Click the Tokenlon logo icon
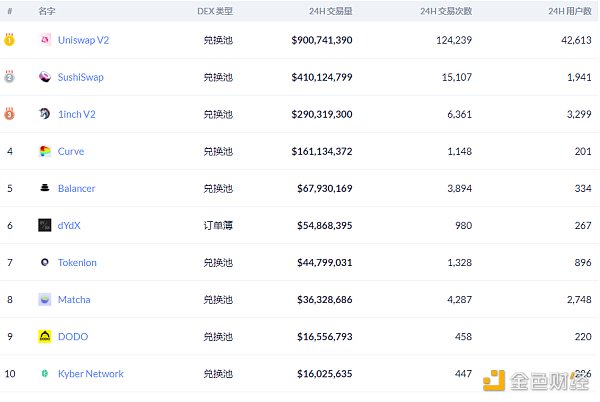600x402 pixels. click(45, 262)
